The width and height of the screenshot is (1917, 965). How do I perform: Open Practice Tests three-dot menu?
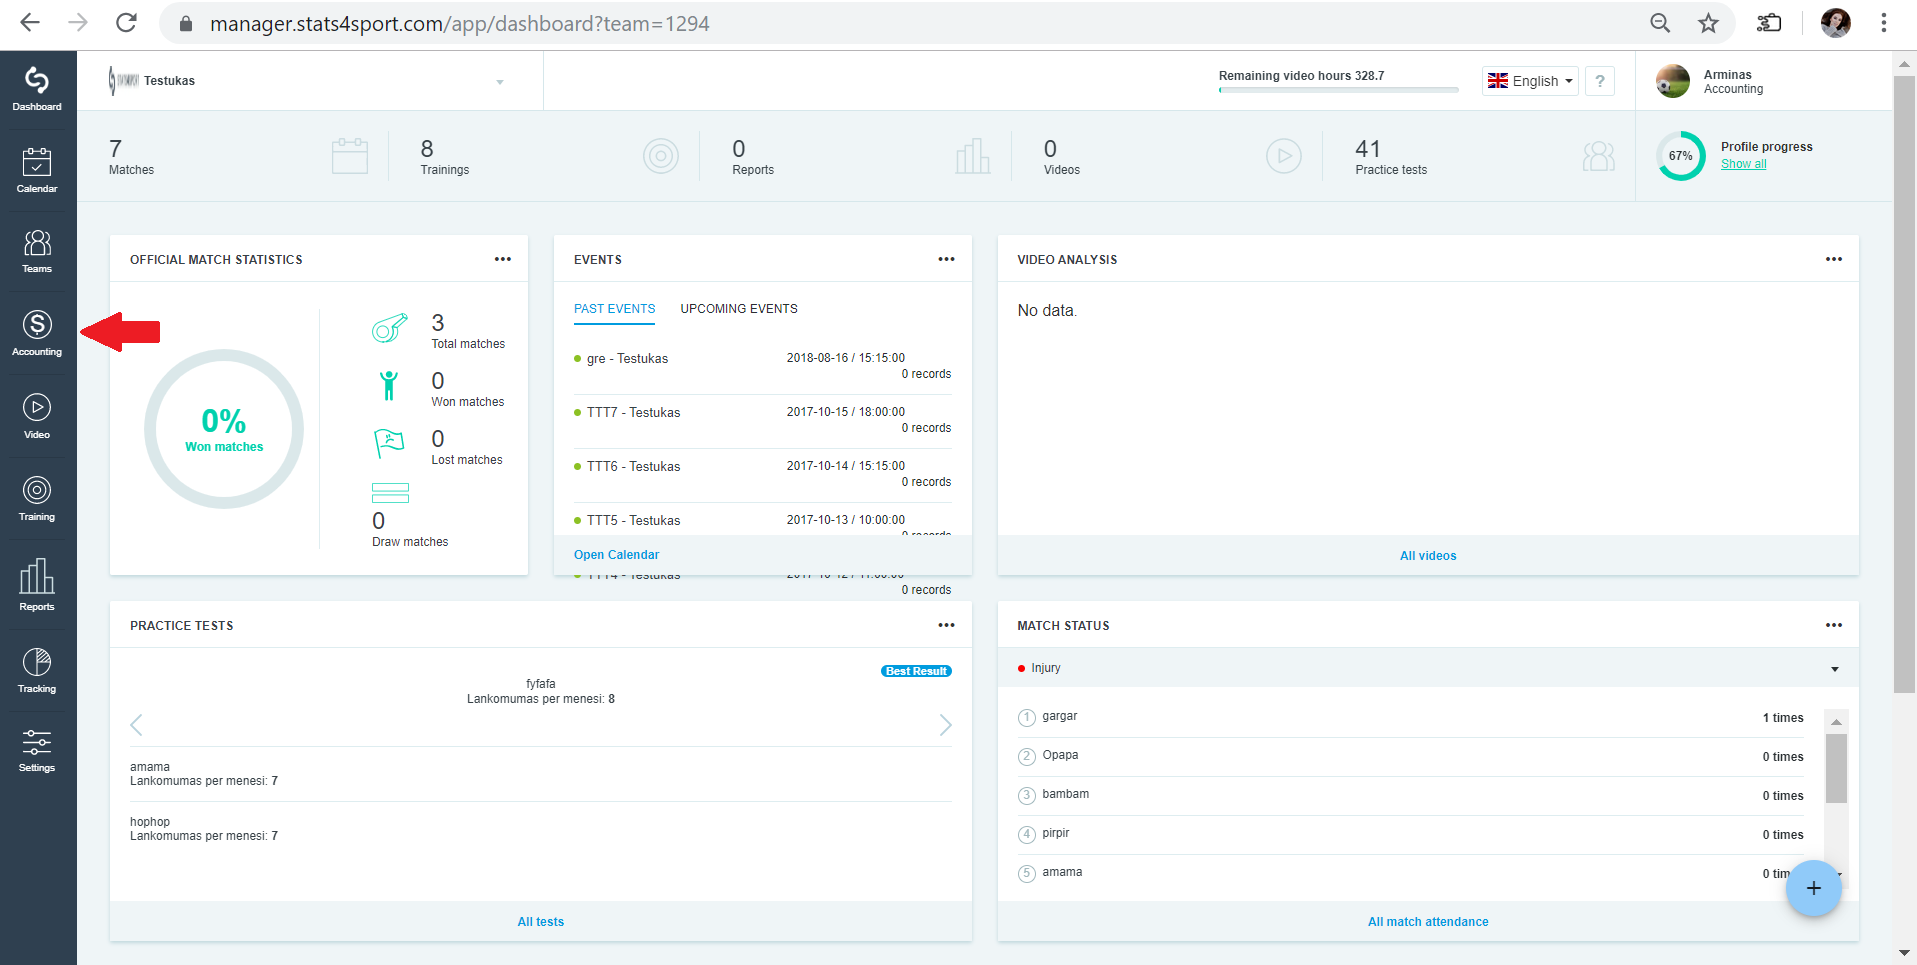click(x=947, y=625)
